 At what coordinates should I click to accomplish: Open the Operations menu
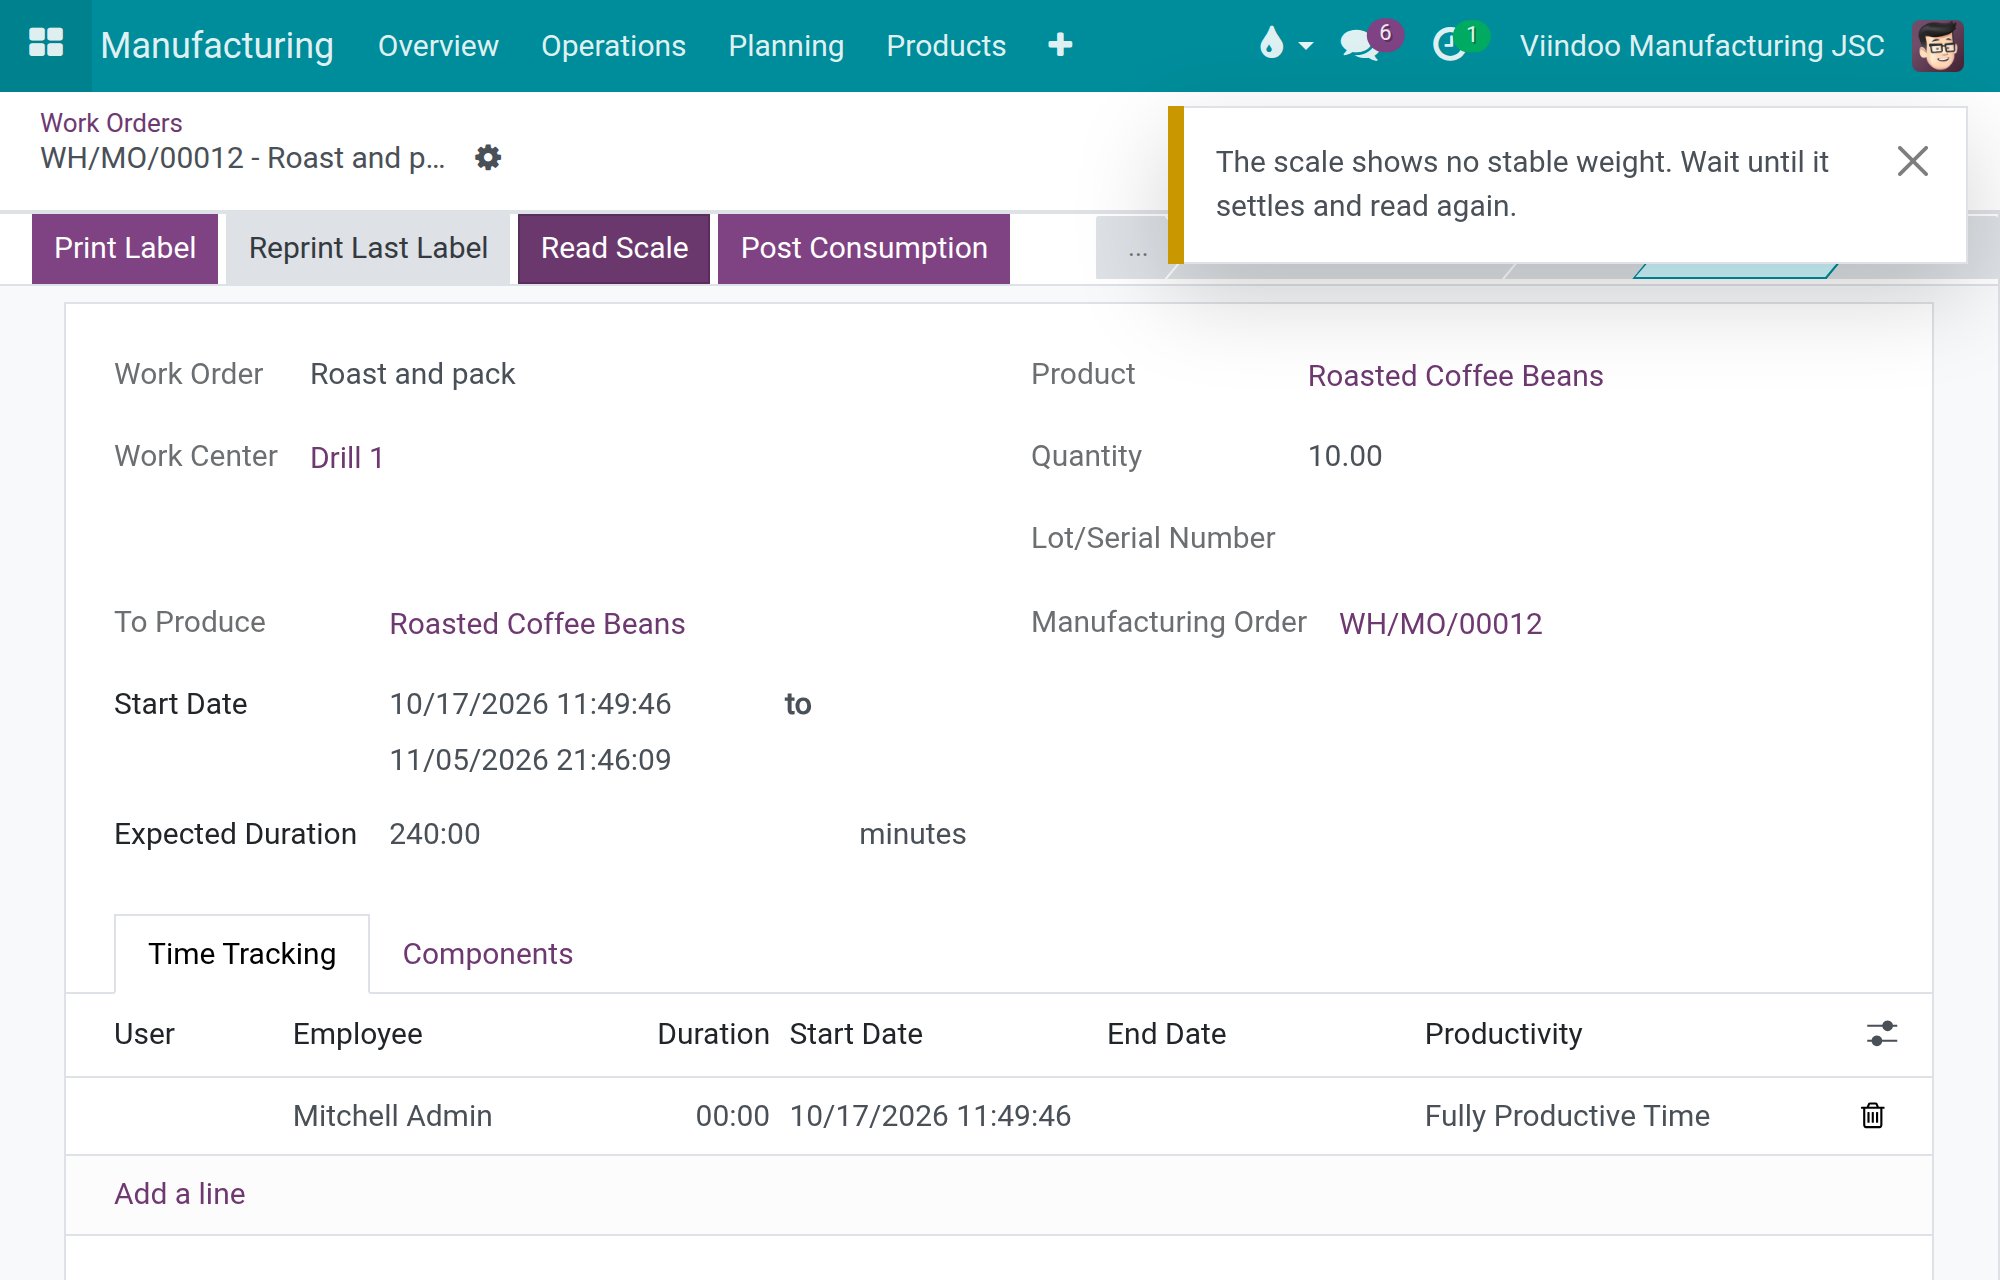[x=613, y=46]
